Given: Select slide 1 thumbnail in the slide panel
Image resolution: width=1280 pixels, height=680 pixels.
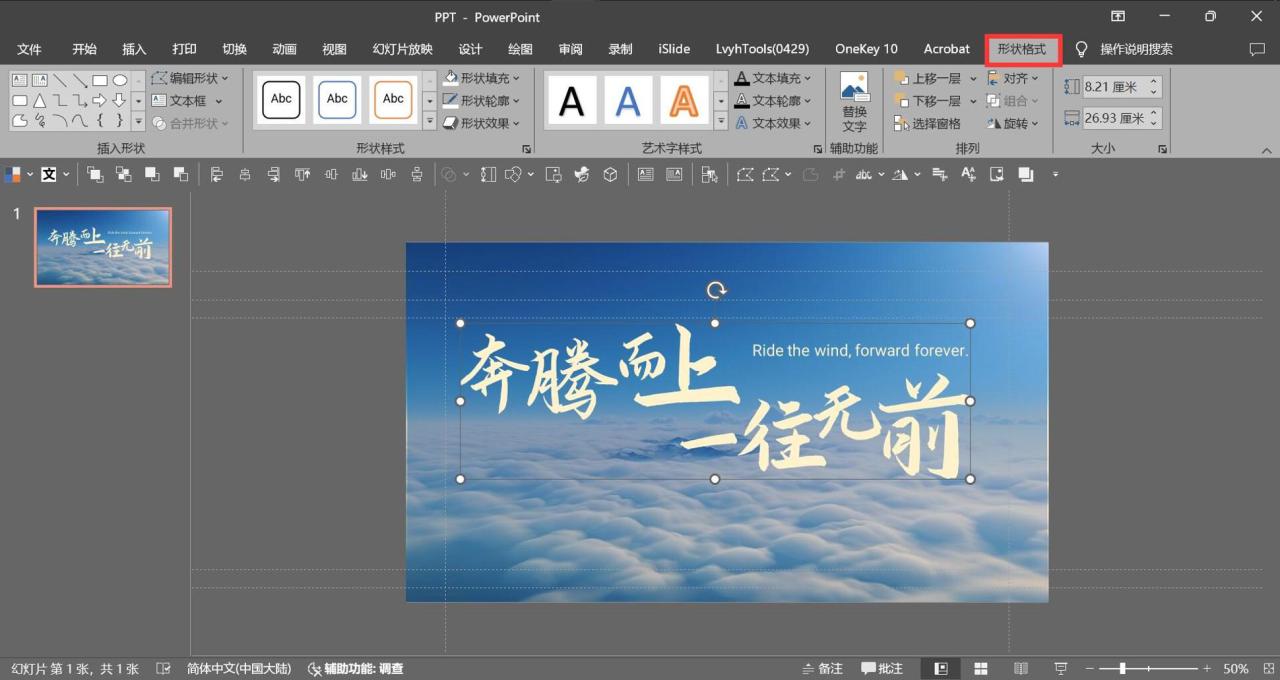Looking at the screenshot, I should click(x=102, y=246).
